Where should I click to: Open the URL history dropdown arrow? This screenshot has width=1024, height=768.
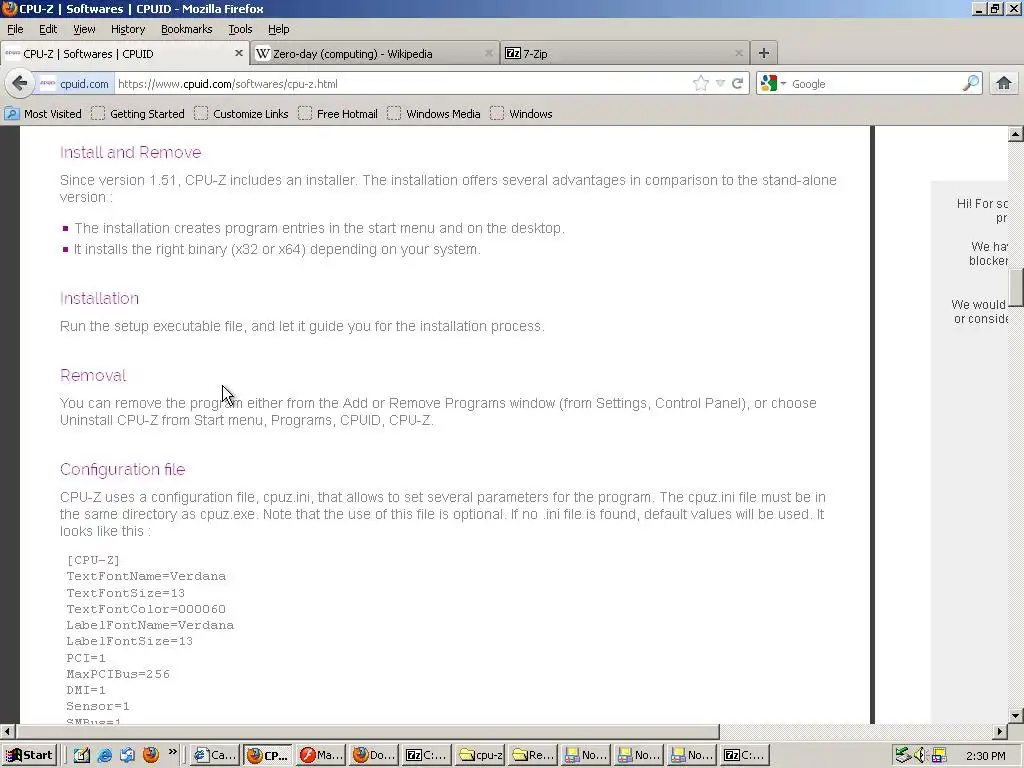(720, 84)
